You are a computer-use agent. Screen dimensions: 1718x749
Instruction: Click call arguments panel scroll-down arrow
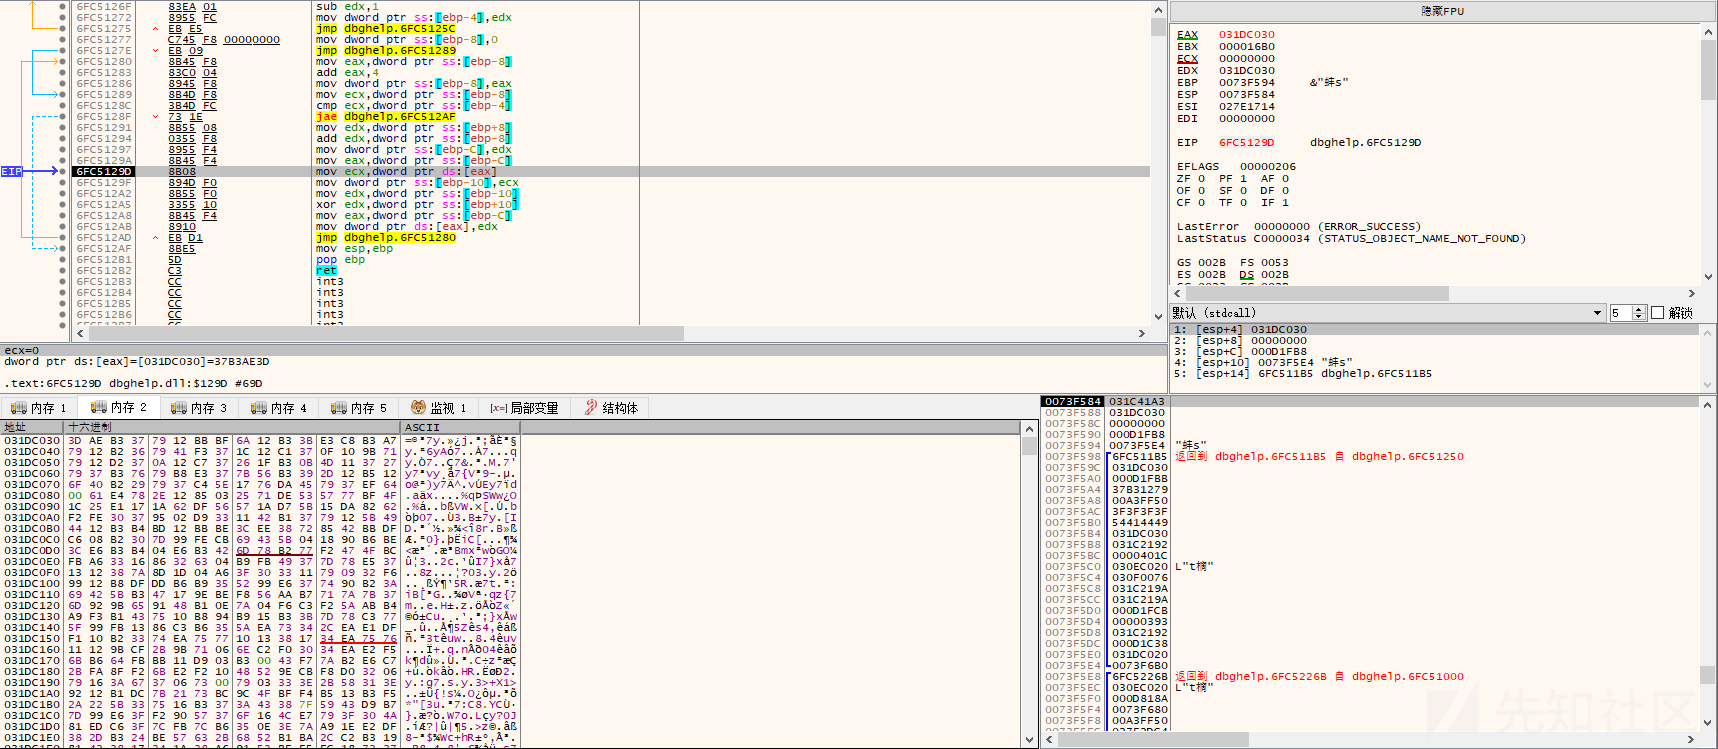1708,384
